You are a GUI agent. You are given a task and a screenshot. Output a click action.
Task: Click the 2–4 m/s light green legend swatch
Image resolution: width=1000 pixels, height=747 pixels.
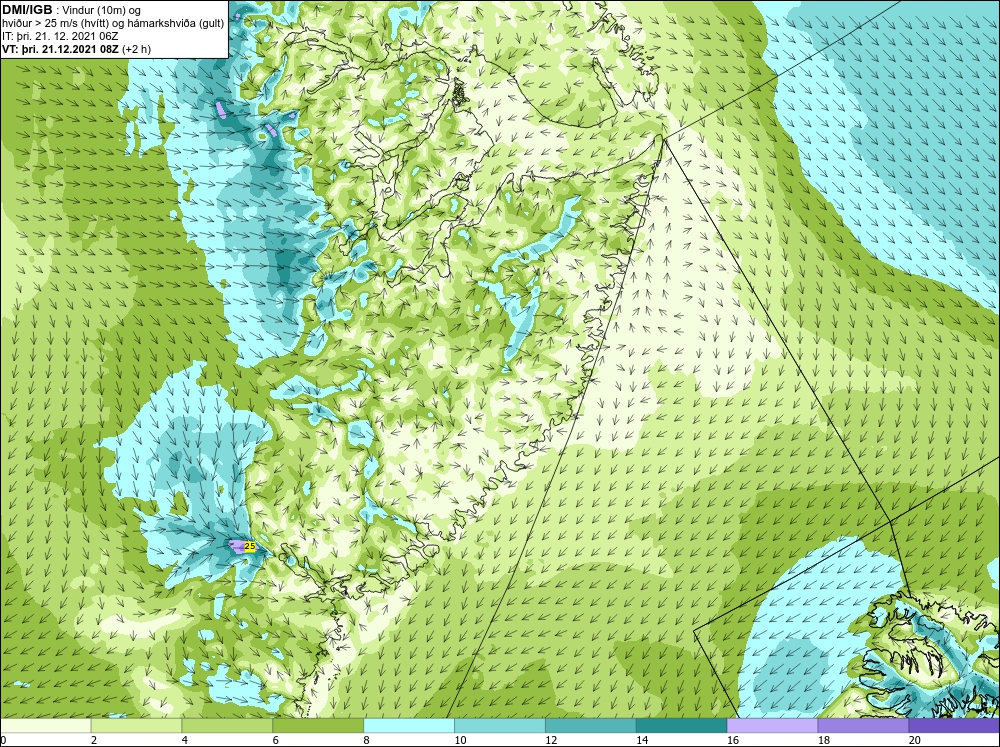(136, 725)
